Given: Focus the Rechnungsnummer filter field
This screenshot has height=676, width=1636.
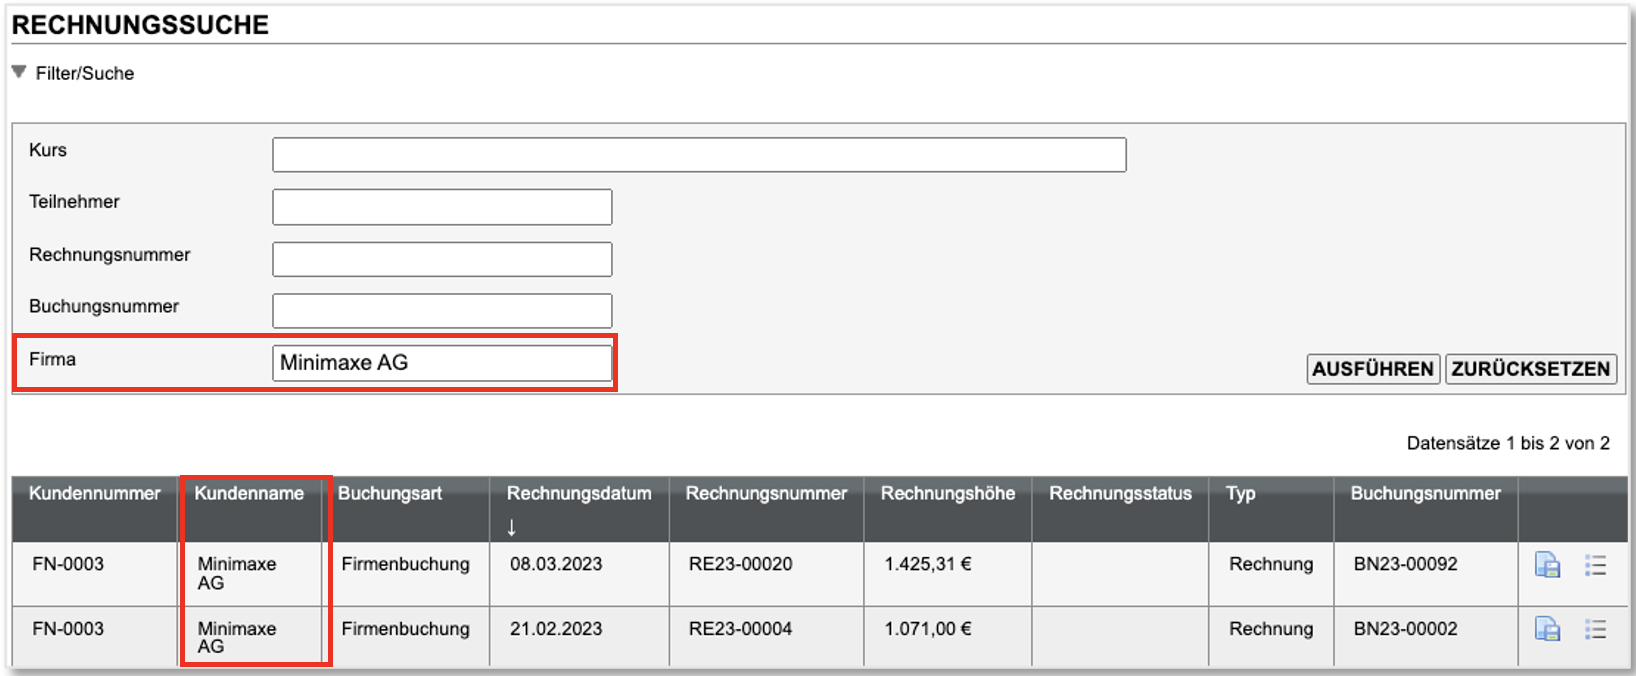Looking at the screenshot, I should 442,259.
